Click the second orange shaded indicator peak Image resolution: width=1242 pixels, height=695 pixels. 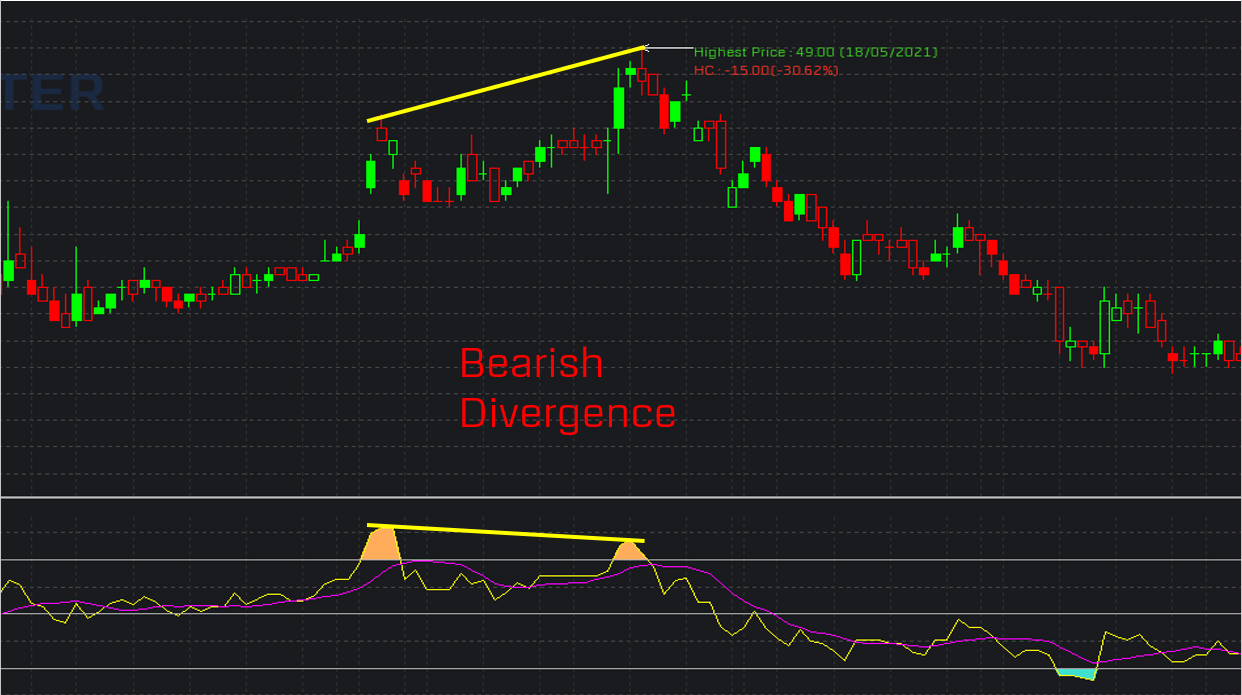point(628,550)
